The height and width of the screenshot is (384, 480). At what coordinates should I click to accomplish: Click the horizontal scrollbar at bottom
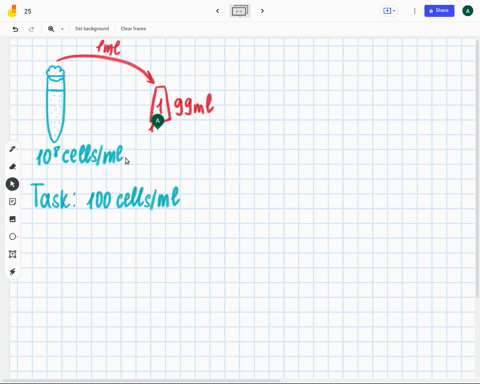pyautogui.click(x=142, y=380)
